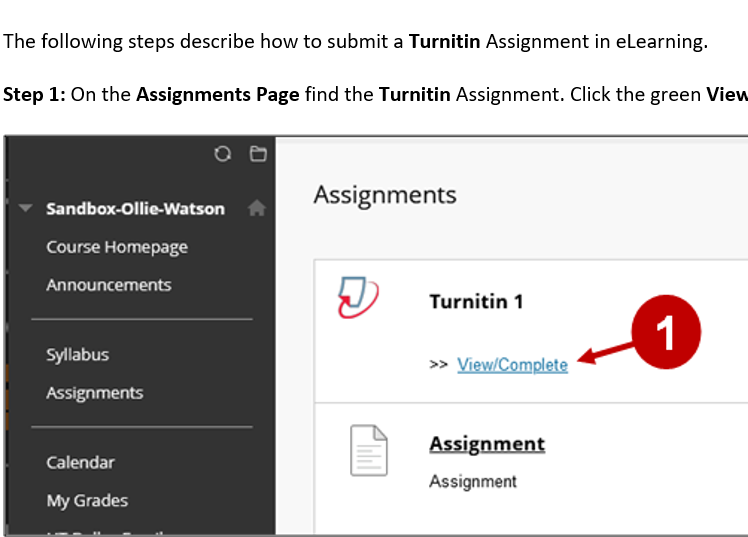Screen dimensions: 748x537
Task: Click the View/Complete link
Action: coord(512,365)
